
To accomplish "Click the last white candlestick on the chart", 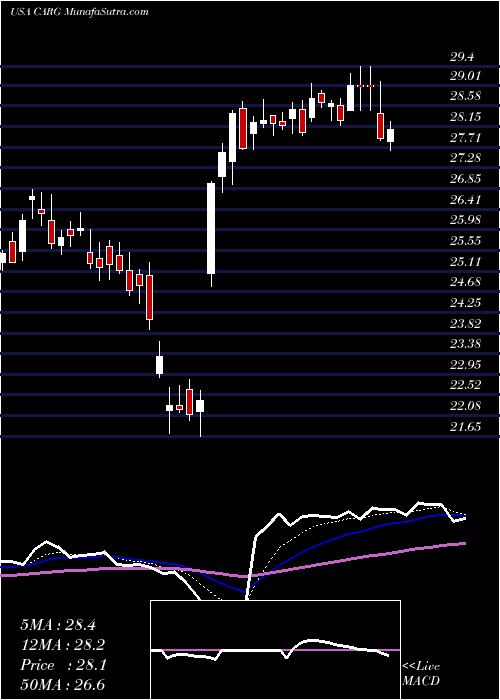I will (391, 136).
